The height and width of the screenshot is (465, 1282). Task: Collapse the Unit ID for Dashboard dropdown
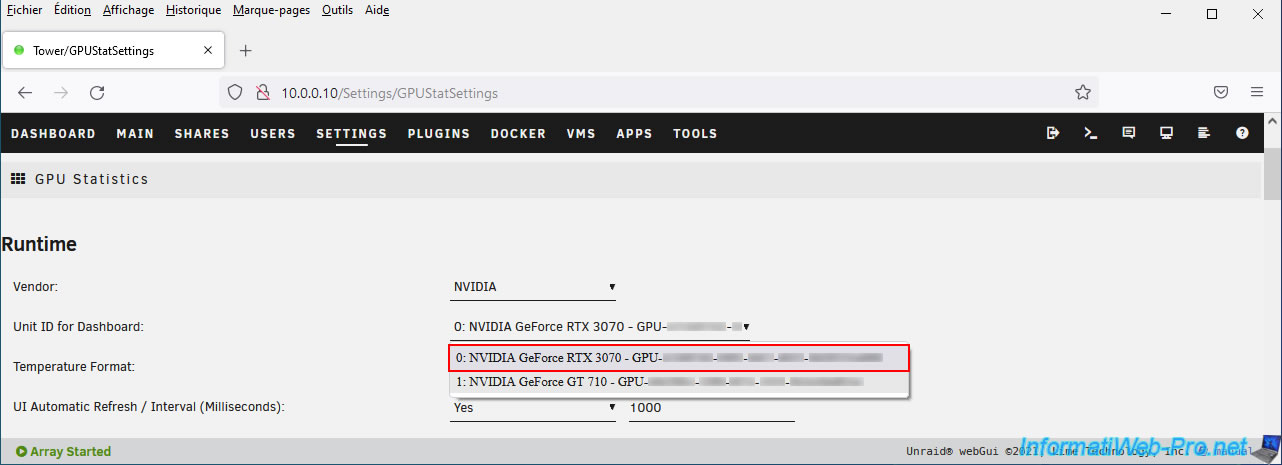tap(600, 326)
